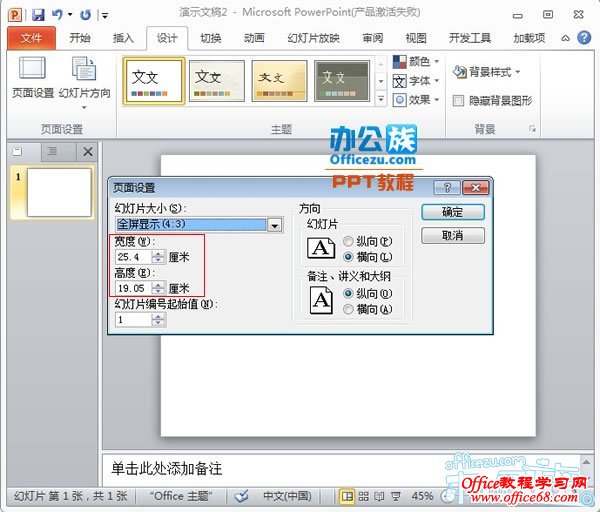This screenshot has width=600, height=512.
Task: Click the slide number start spinner
Action: (x=158, y=320)
